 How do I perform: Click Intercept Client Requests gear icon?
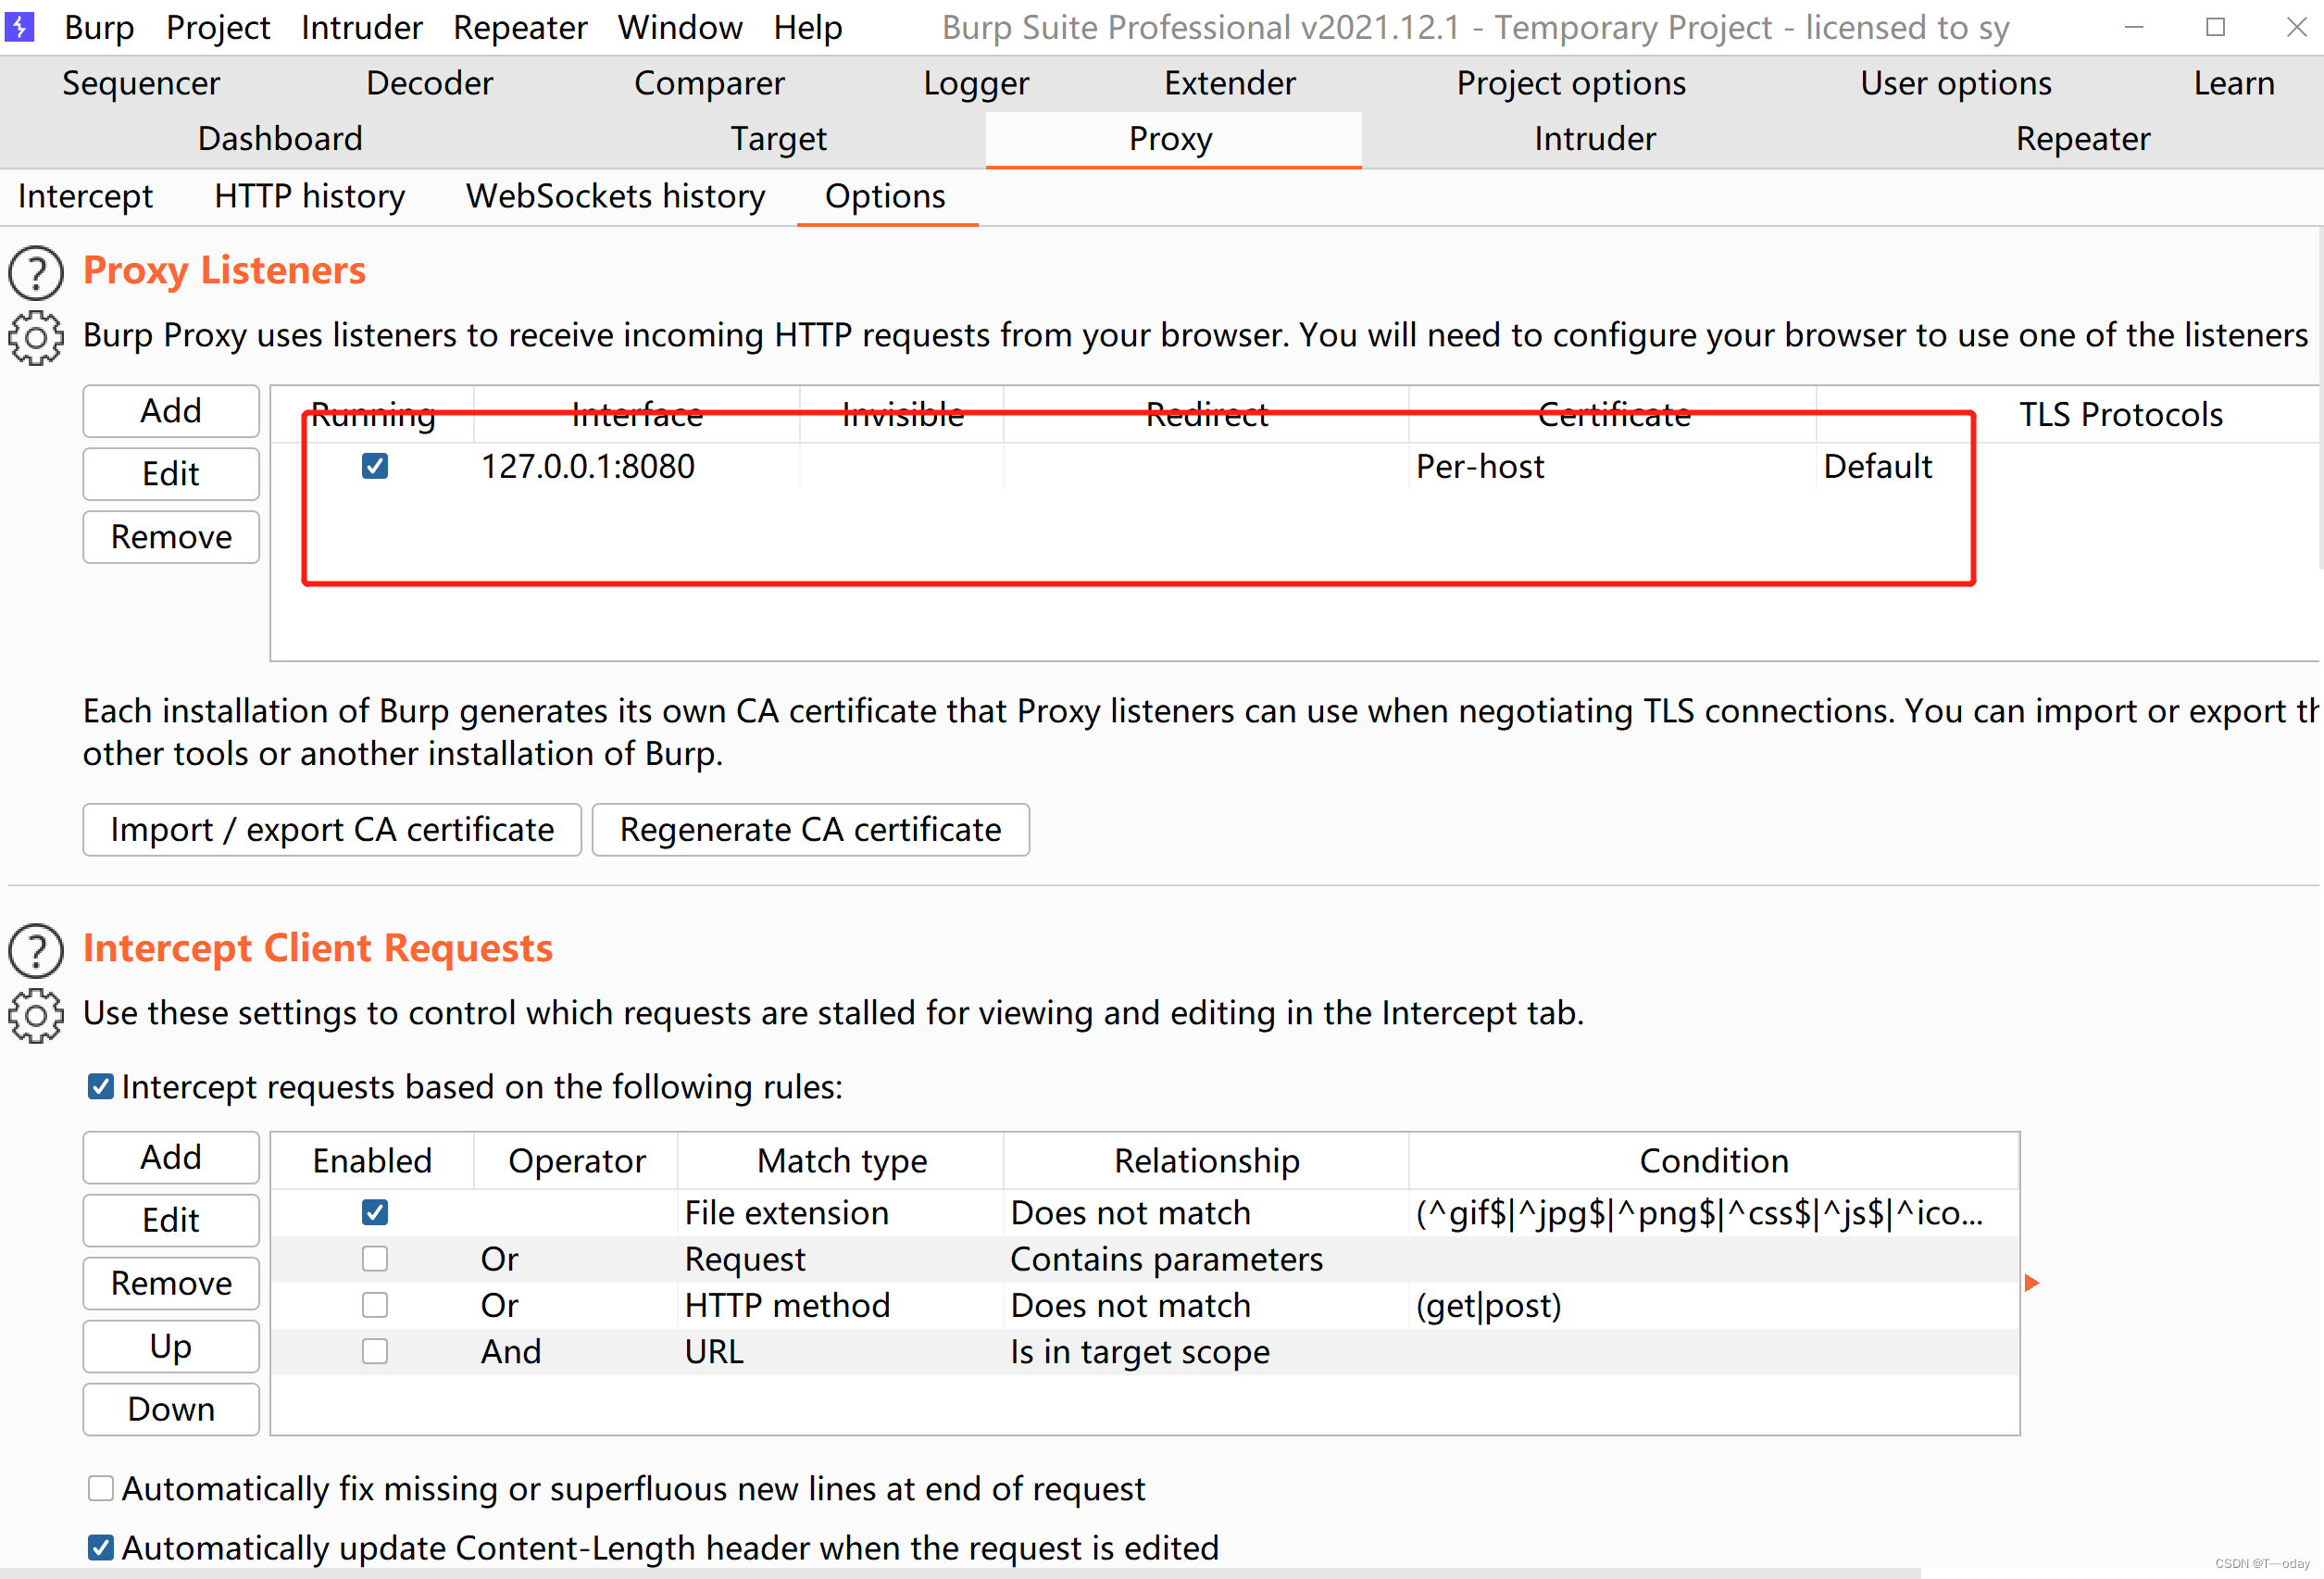click(x=36, y=1016)
